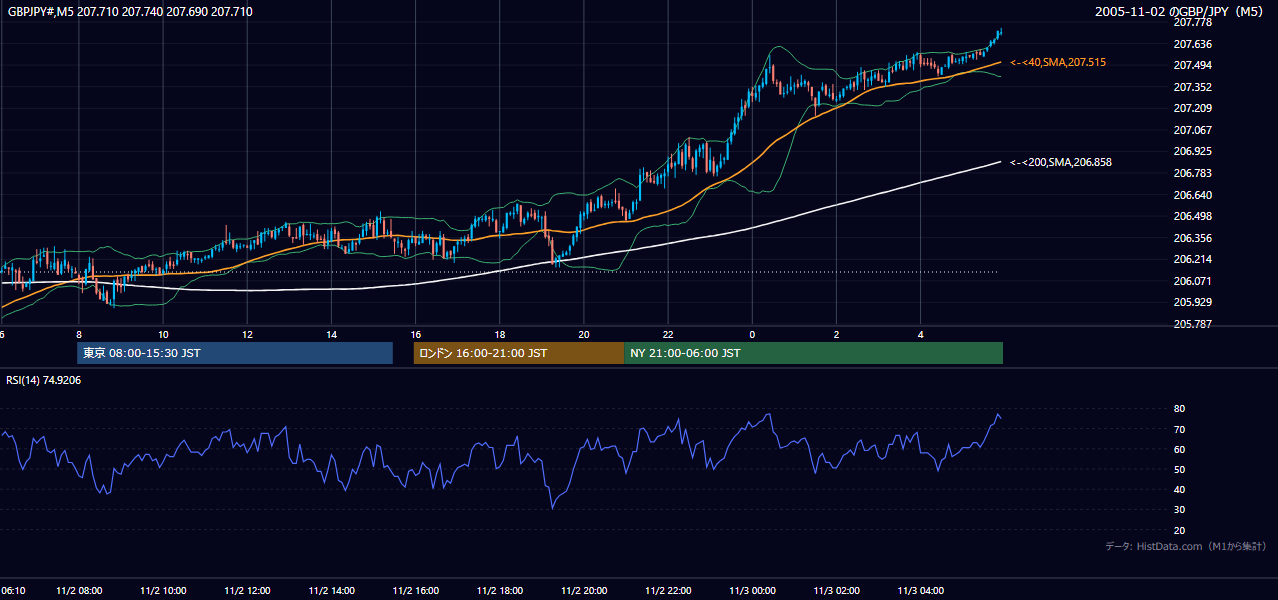This screenshot has width=1278, height=600.
Task: Click price axis value 206.498
Action: (1193, 216)
